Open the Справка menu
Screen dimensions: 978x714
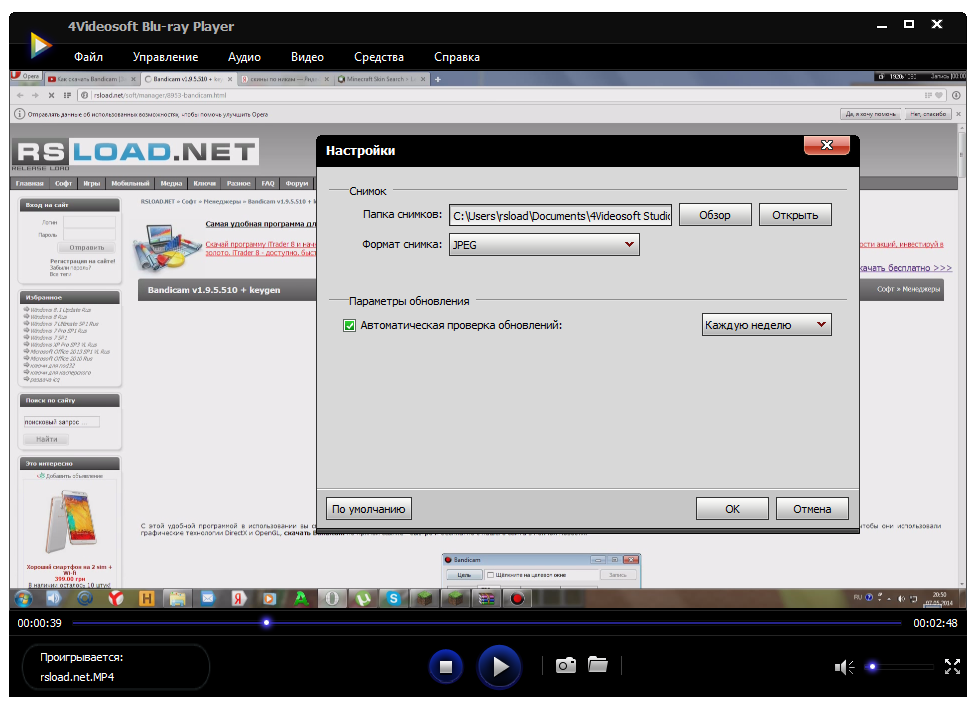pyautogui.click(x=457, y=57)
